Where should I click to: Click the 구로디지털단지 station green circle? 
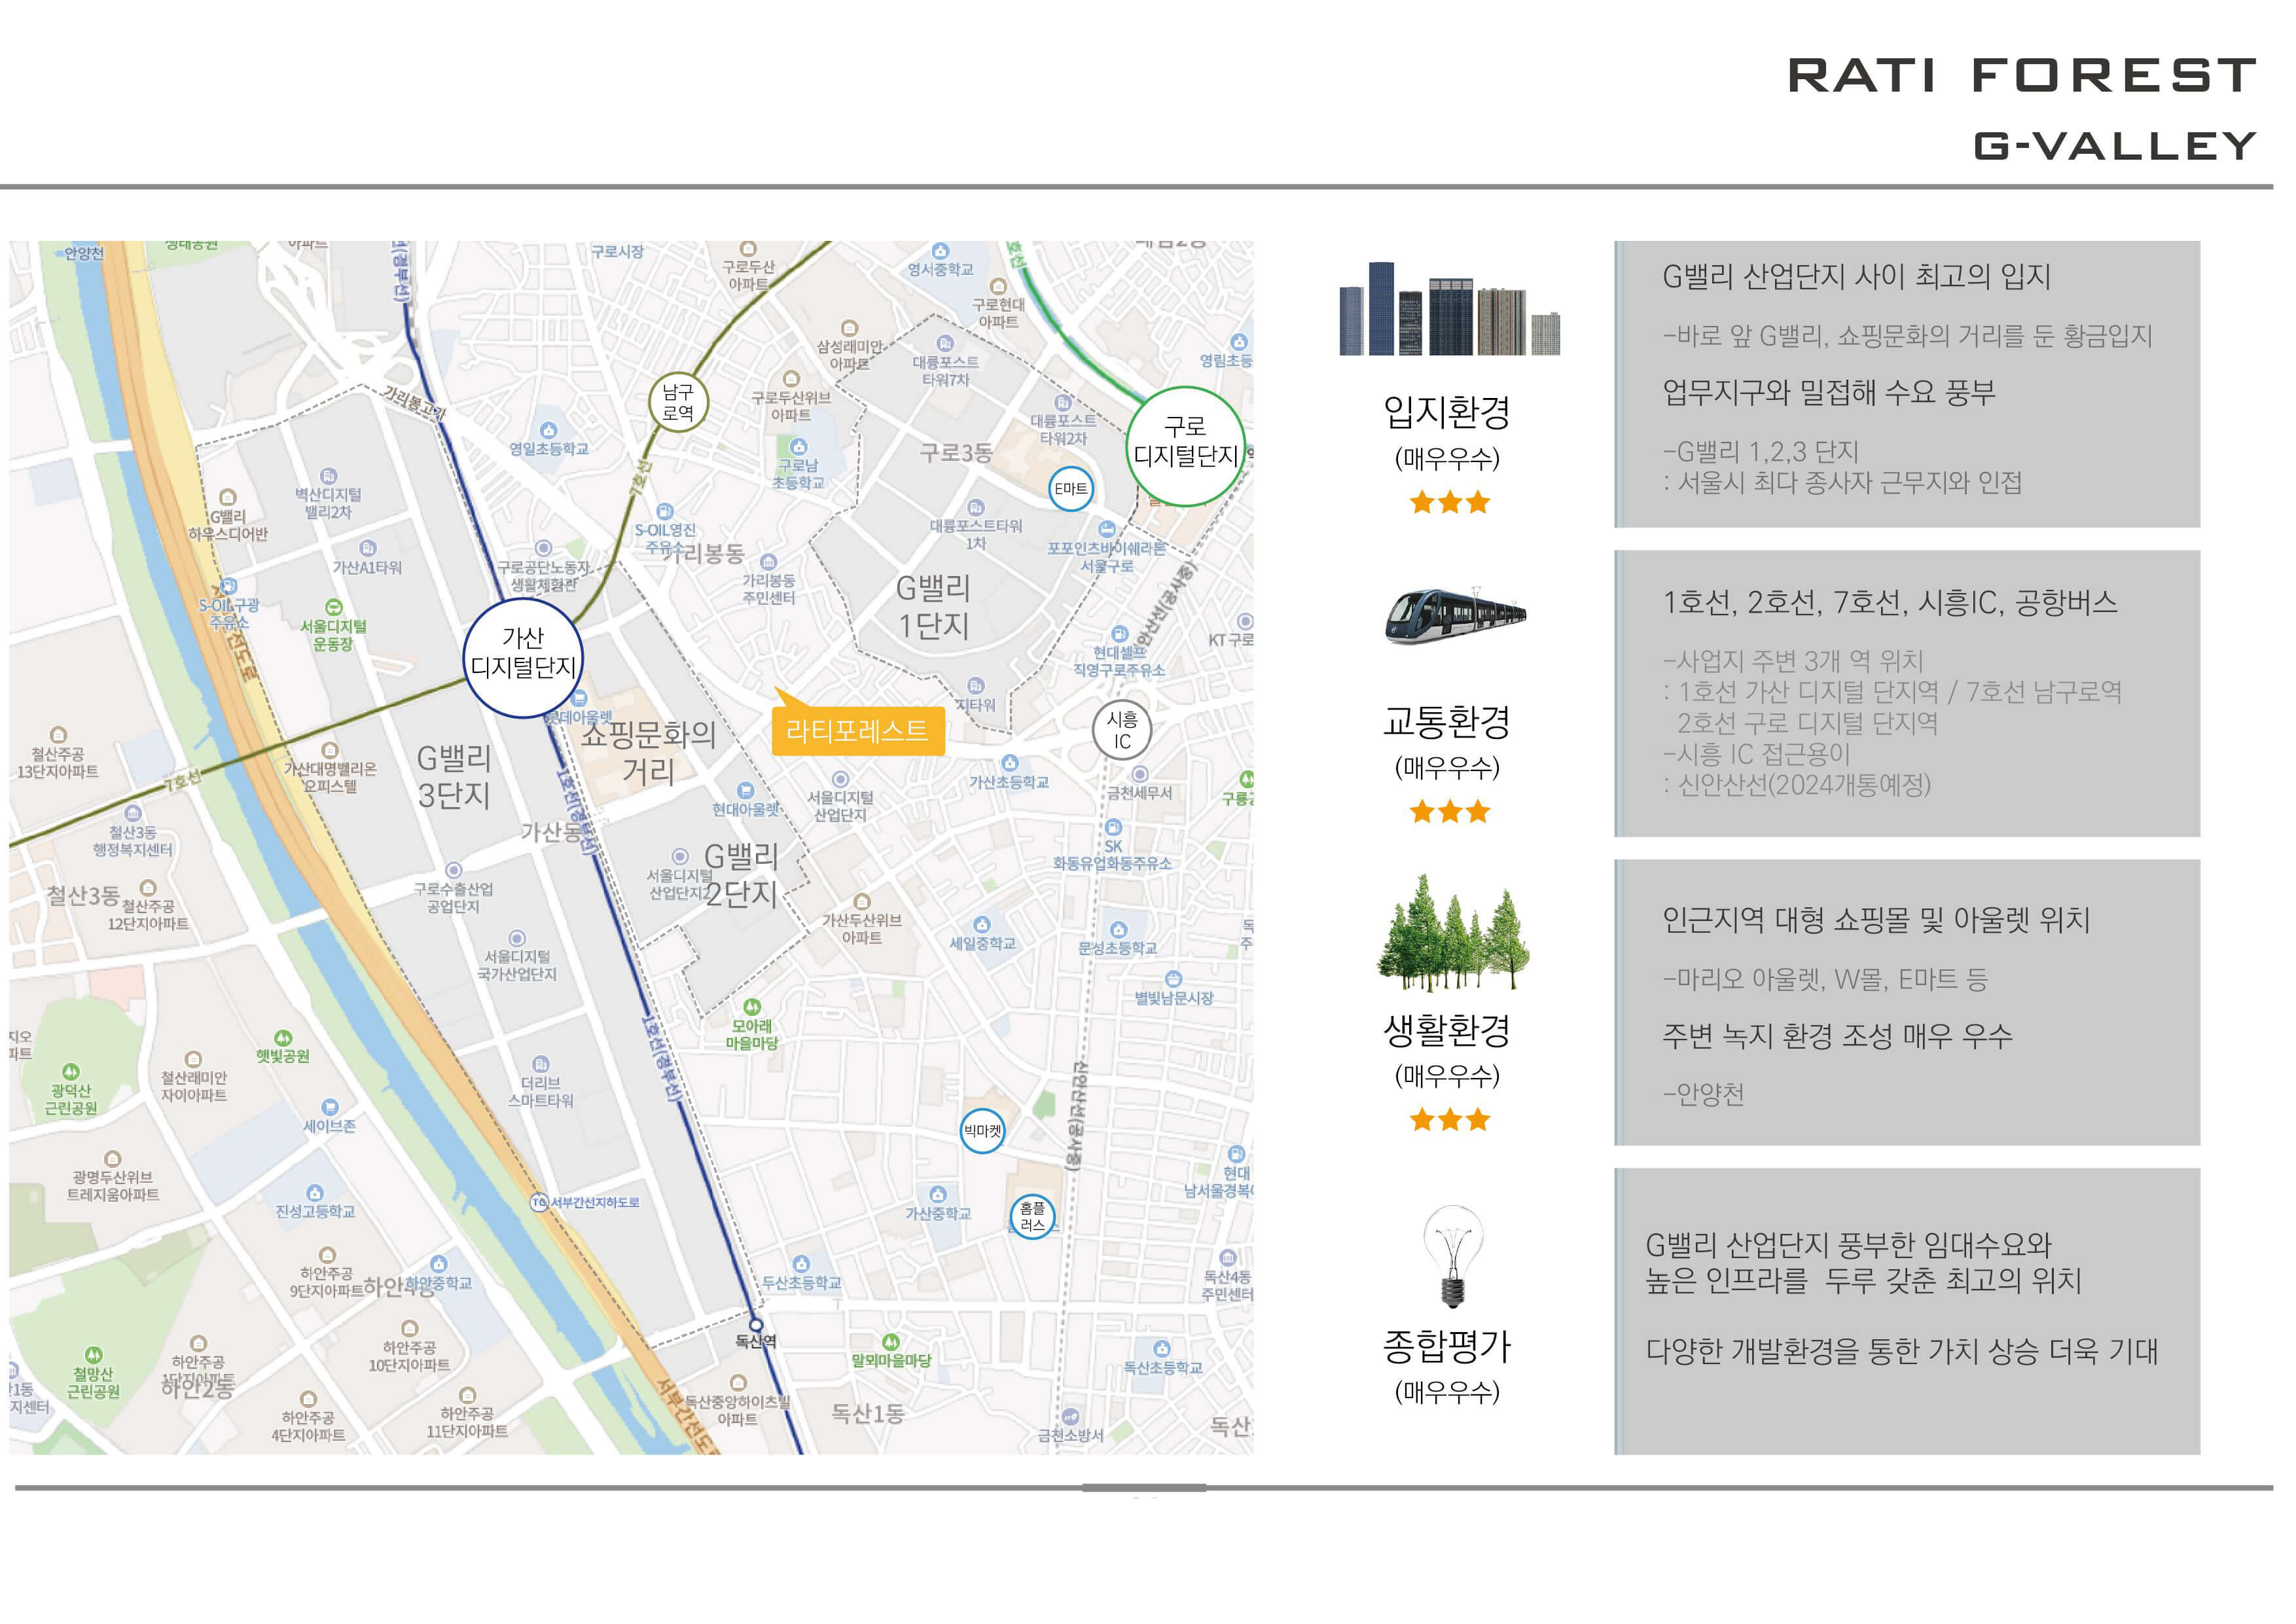point(1185,446)
